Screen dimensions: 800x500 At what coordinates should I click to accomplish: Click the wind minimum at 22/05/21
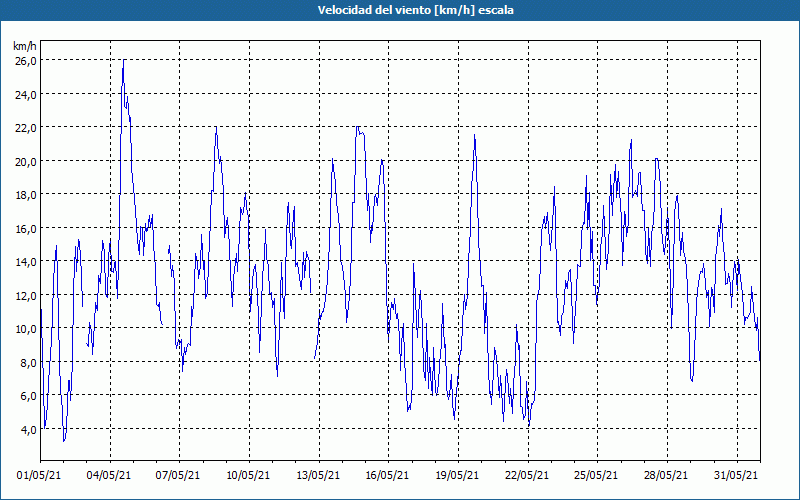pyautogui.click(x=529, y=426)
